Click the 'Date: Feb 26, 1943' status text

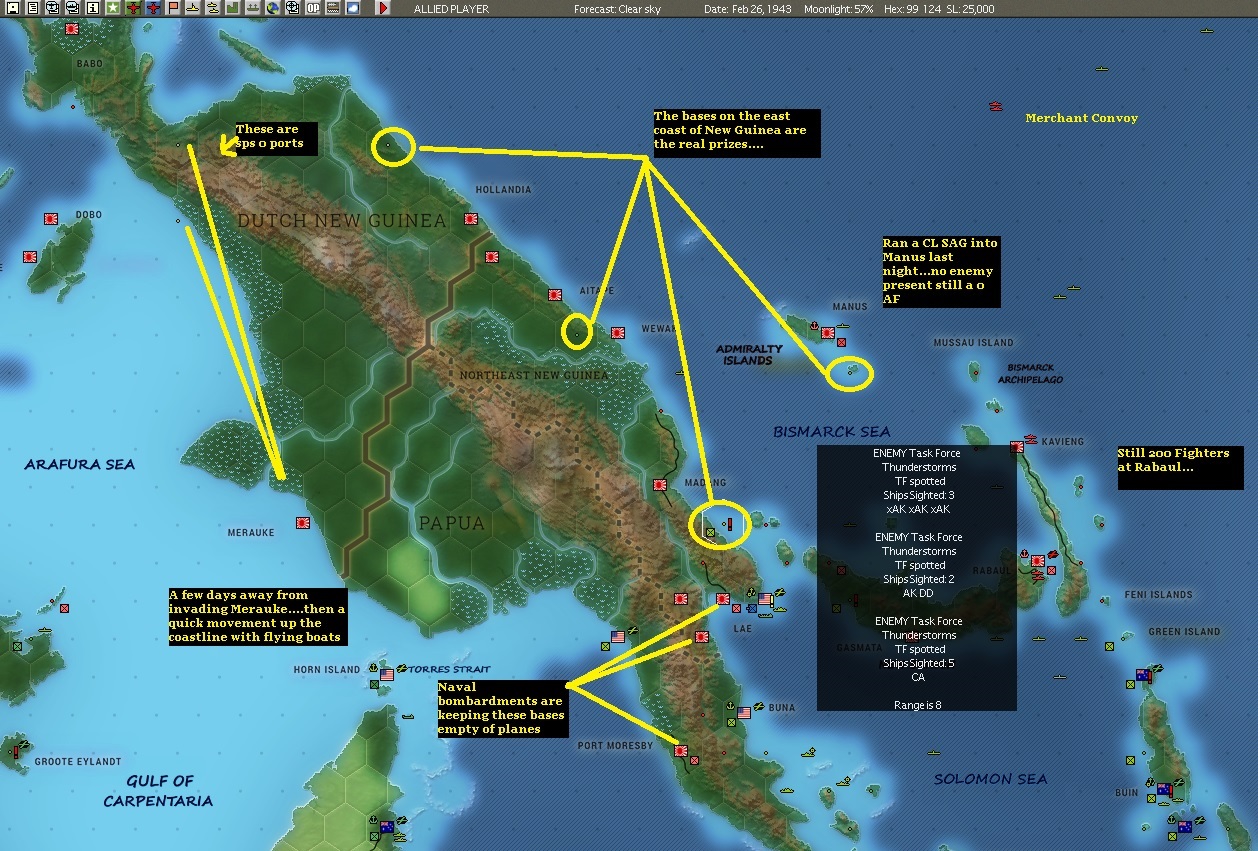749,9
